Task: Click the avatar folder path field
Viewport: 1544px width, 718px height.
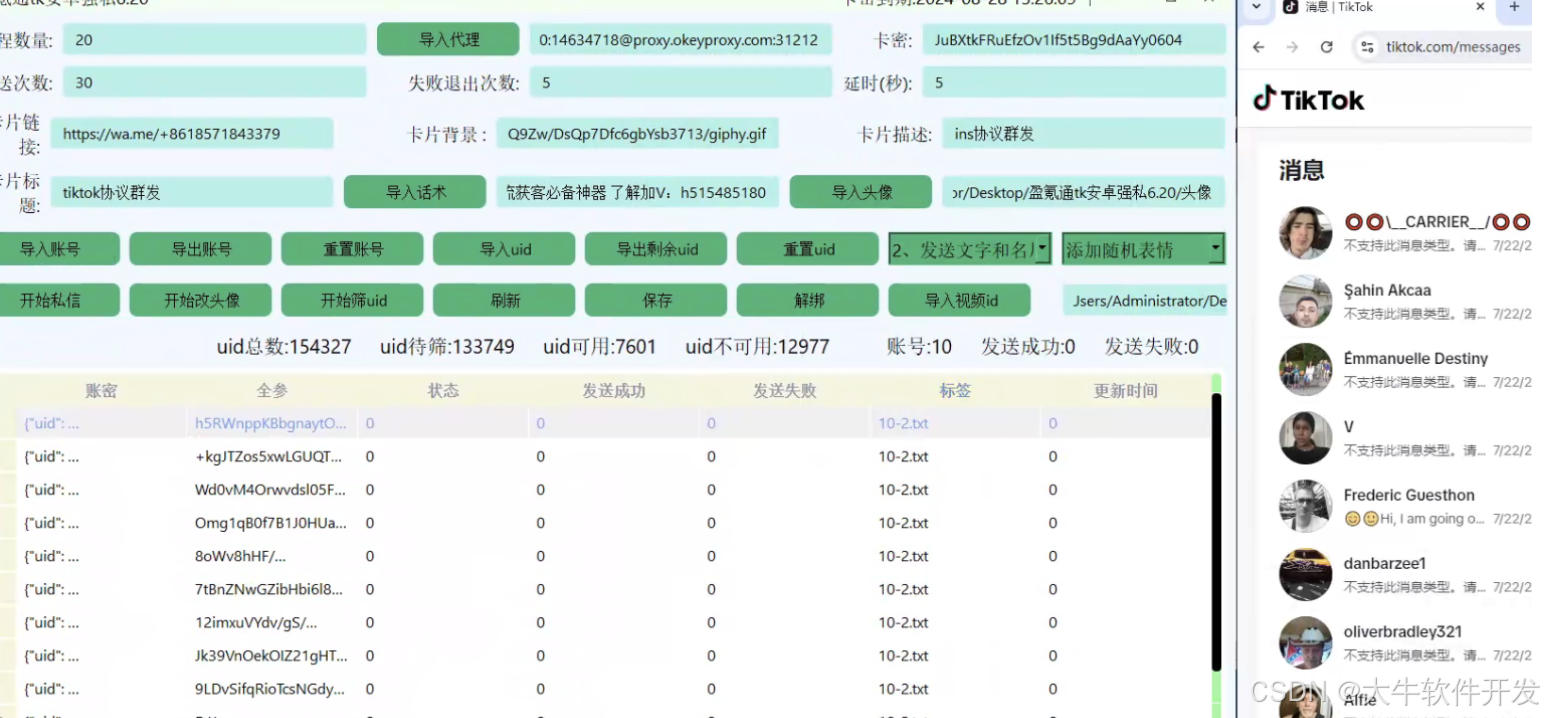Action: coord(1084,192)
